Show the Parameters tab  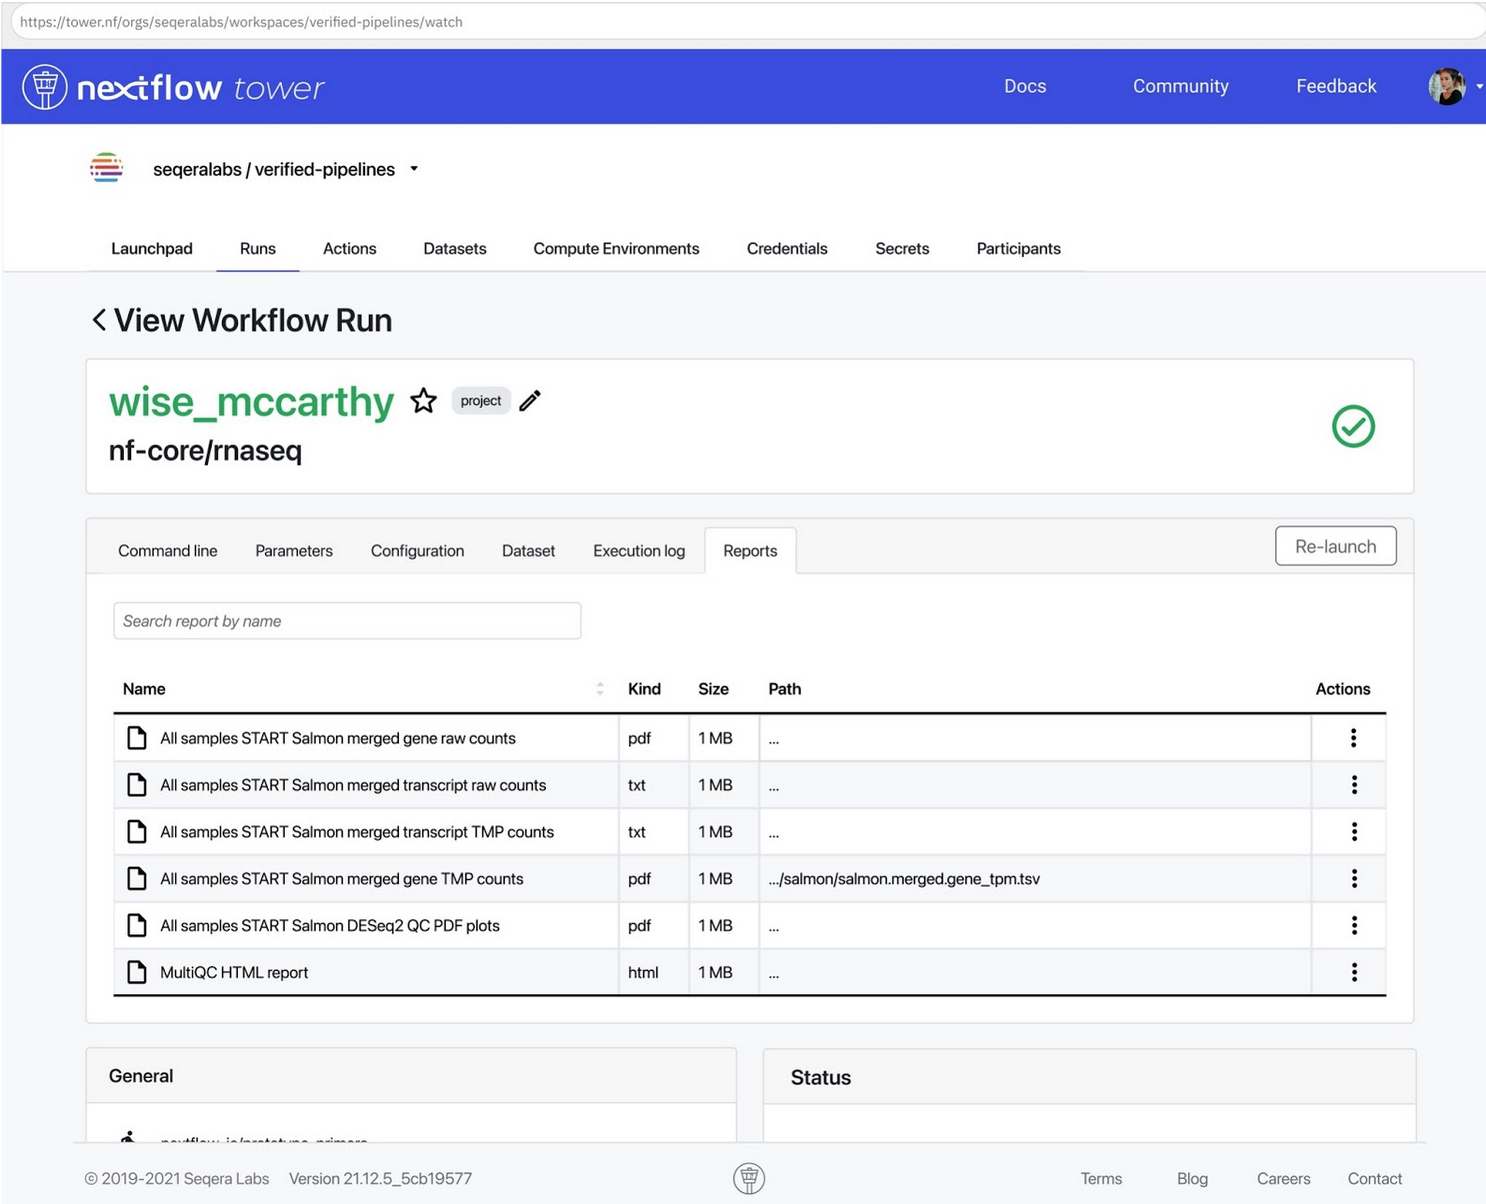(x=294, y=551)
